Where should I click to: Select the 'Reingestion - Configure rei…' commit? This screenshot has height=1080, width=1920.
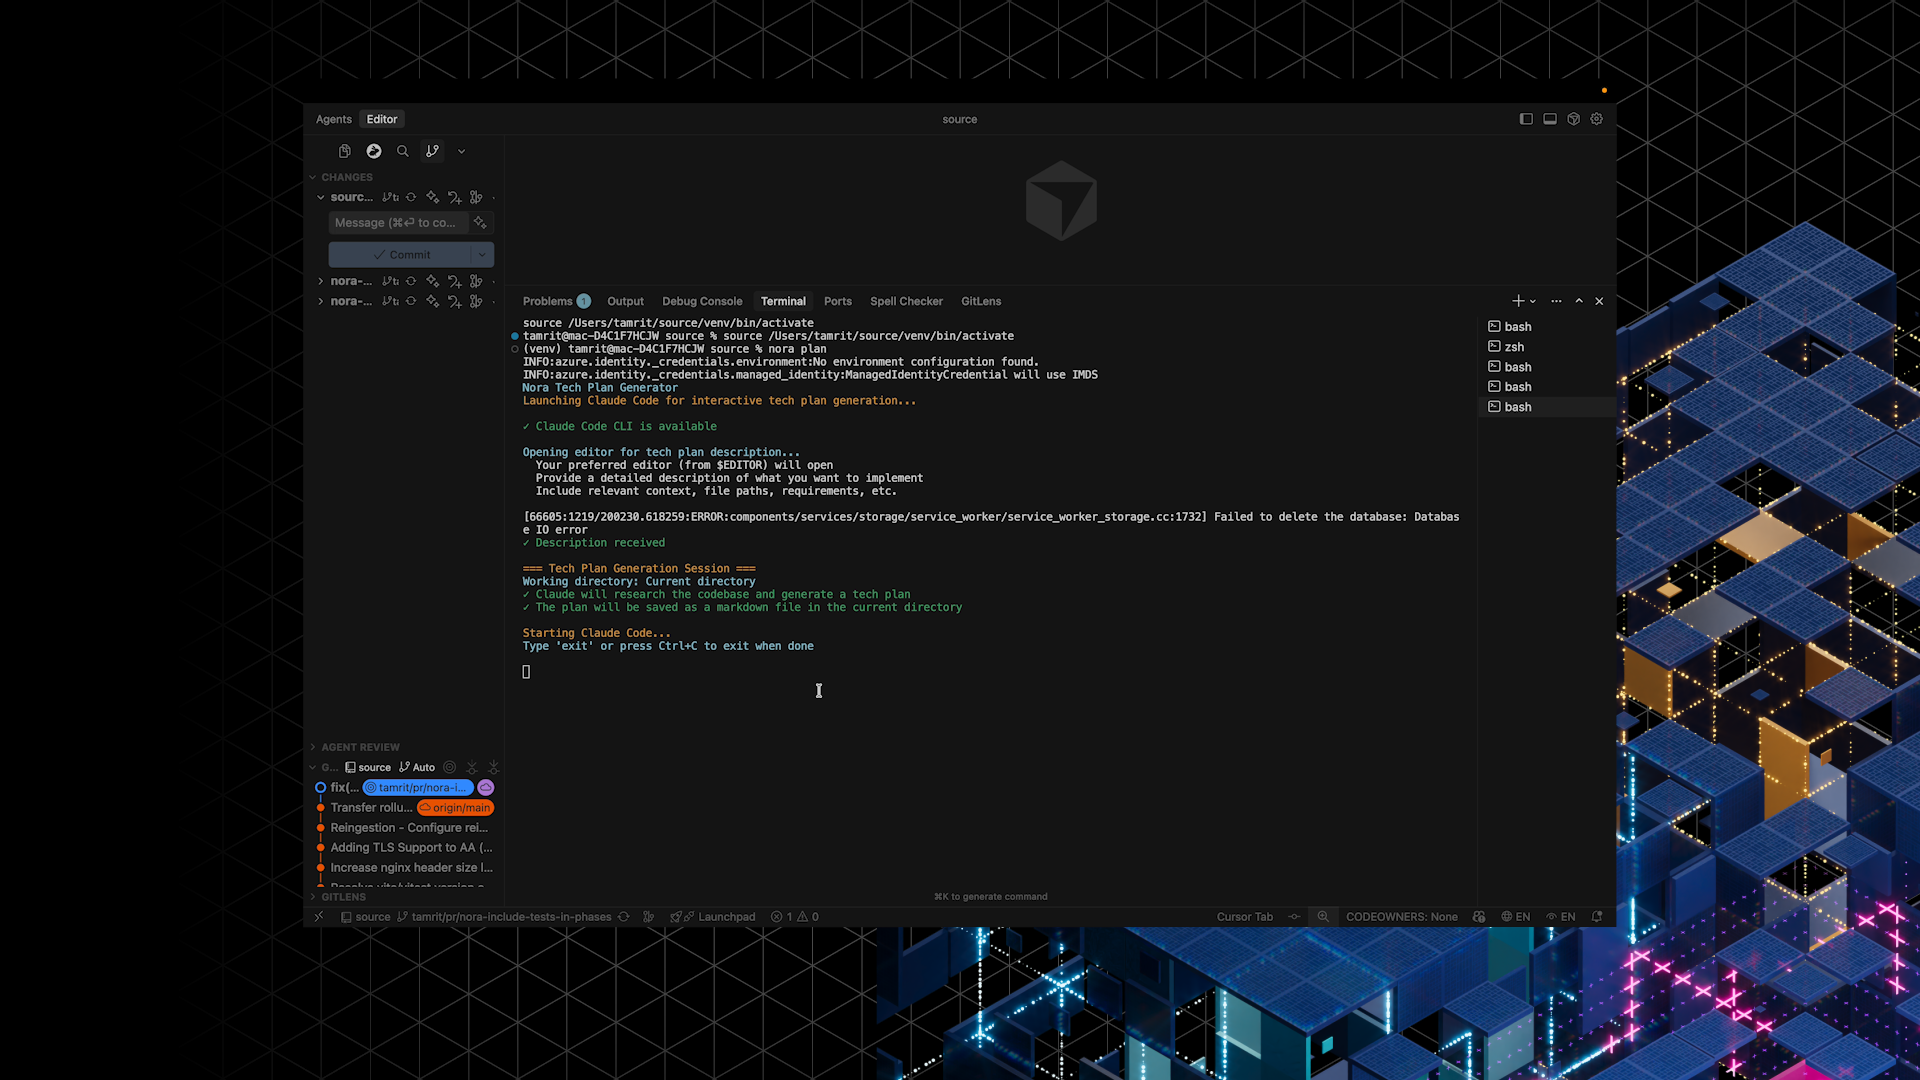coord(408,827)
